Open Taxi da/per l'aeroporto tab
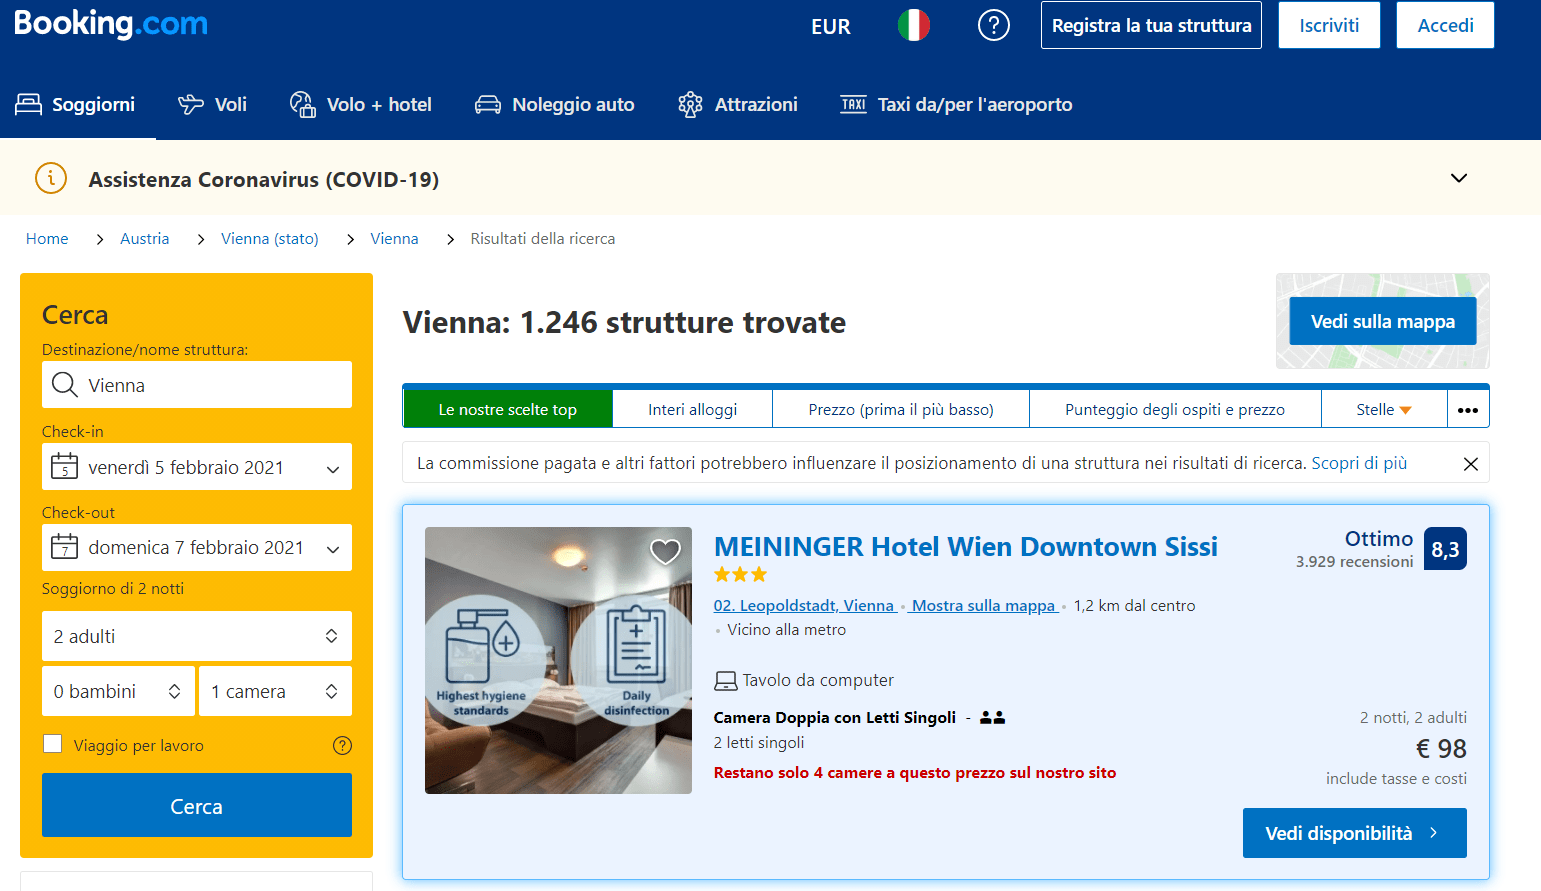 [x=956, y=104]
